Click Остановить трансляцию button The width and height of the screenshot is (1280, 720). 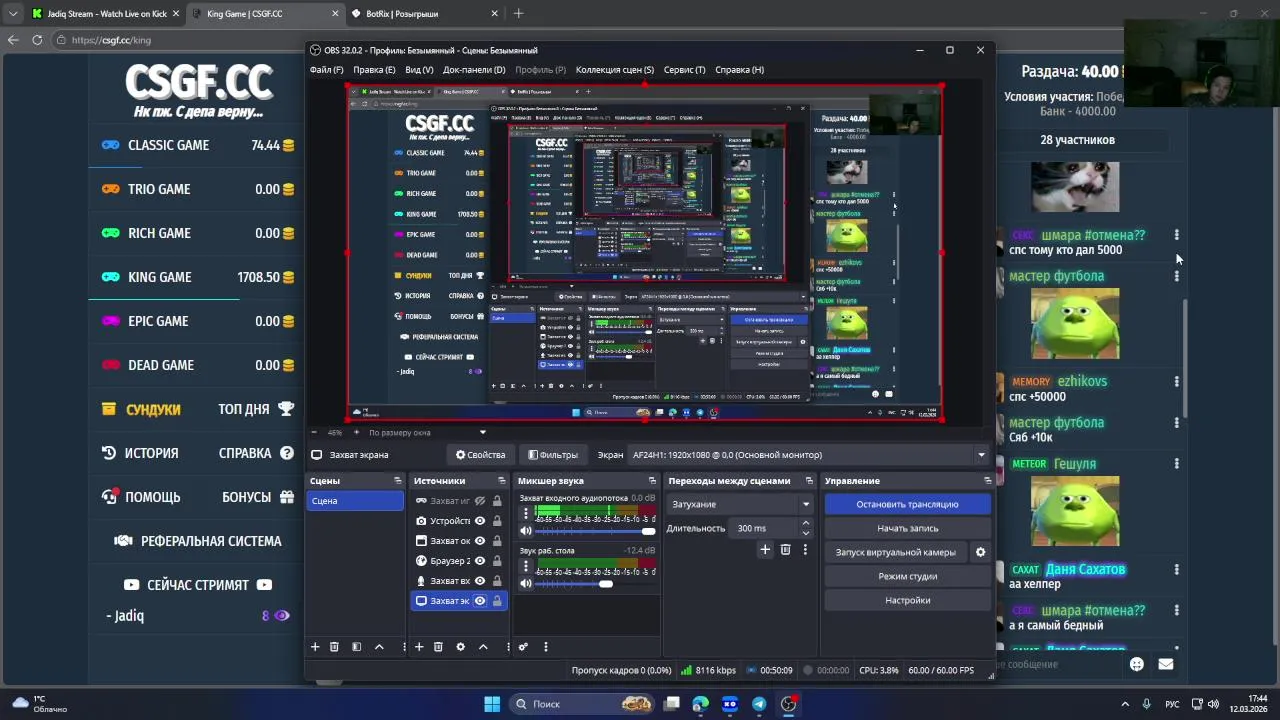[x=907, y=504]
